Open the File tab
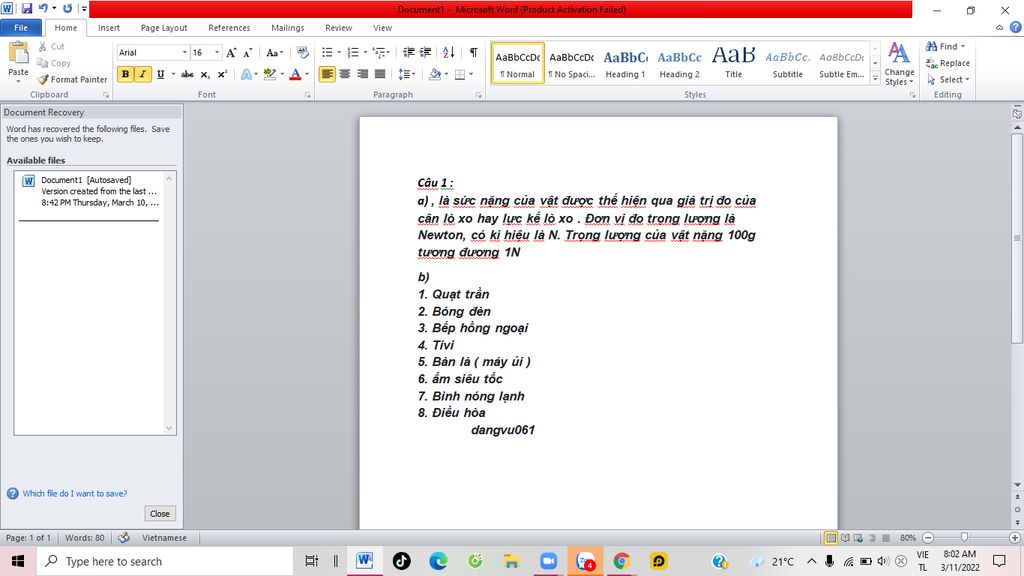Image resolution: width=1024 pixels, height=576 pixels. click(x=21, y=27)
